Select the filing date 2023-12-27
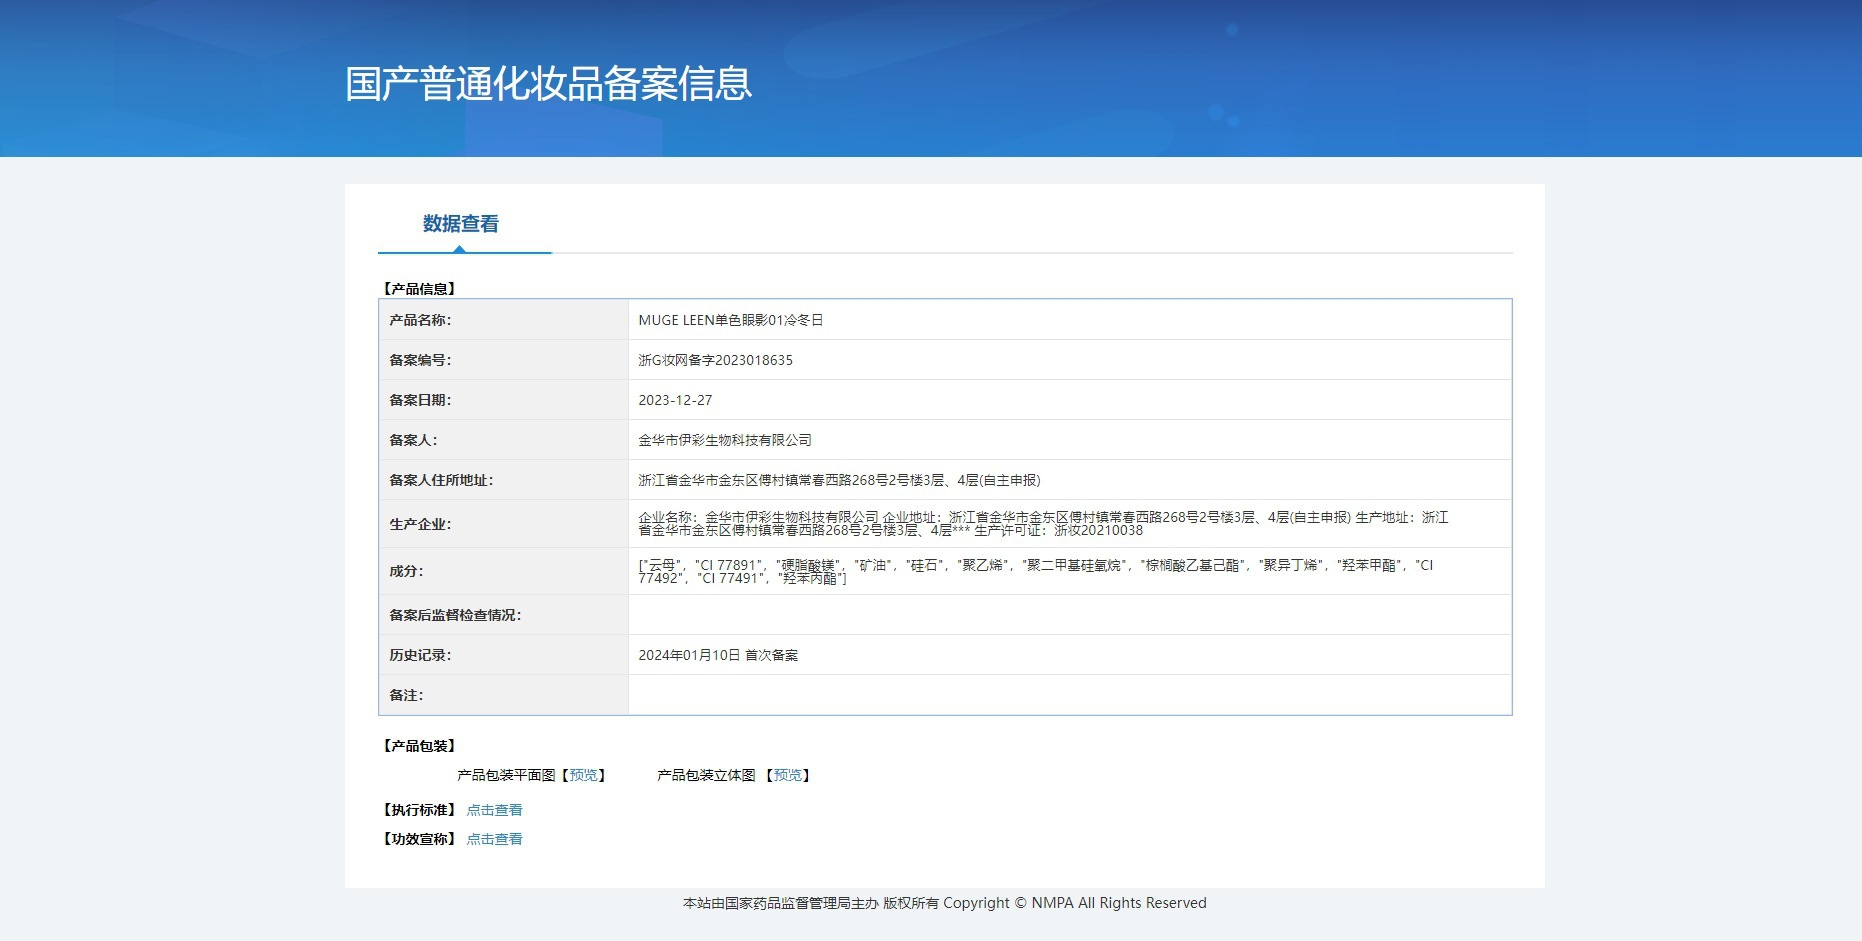This screenshot has height=941, width=1862. [675, 400]
